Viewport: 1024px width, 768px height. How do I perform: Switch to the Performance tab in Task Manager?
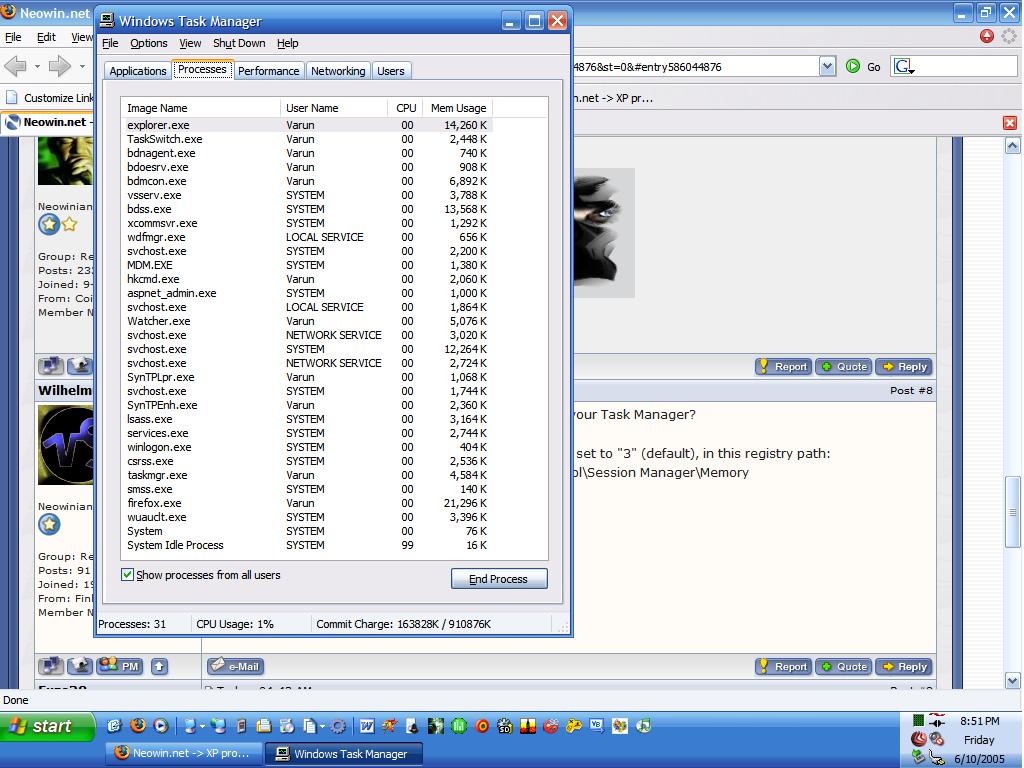point(268,71)
